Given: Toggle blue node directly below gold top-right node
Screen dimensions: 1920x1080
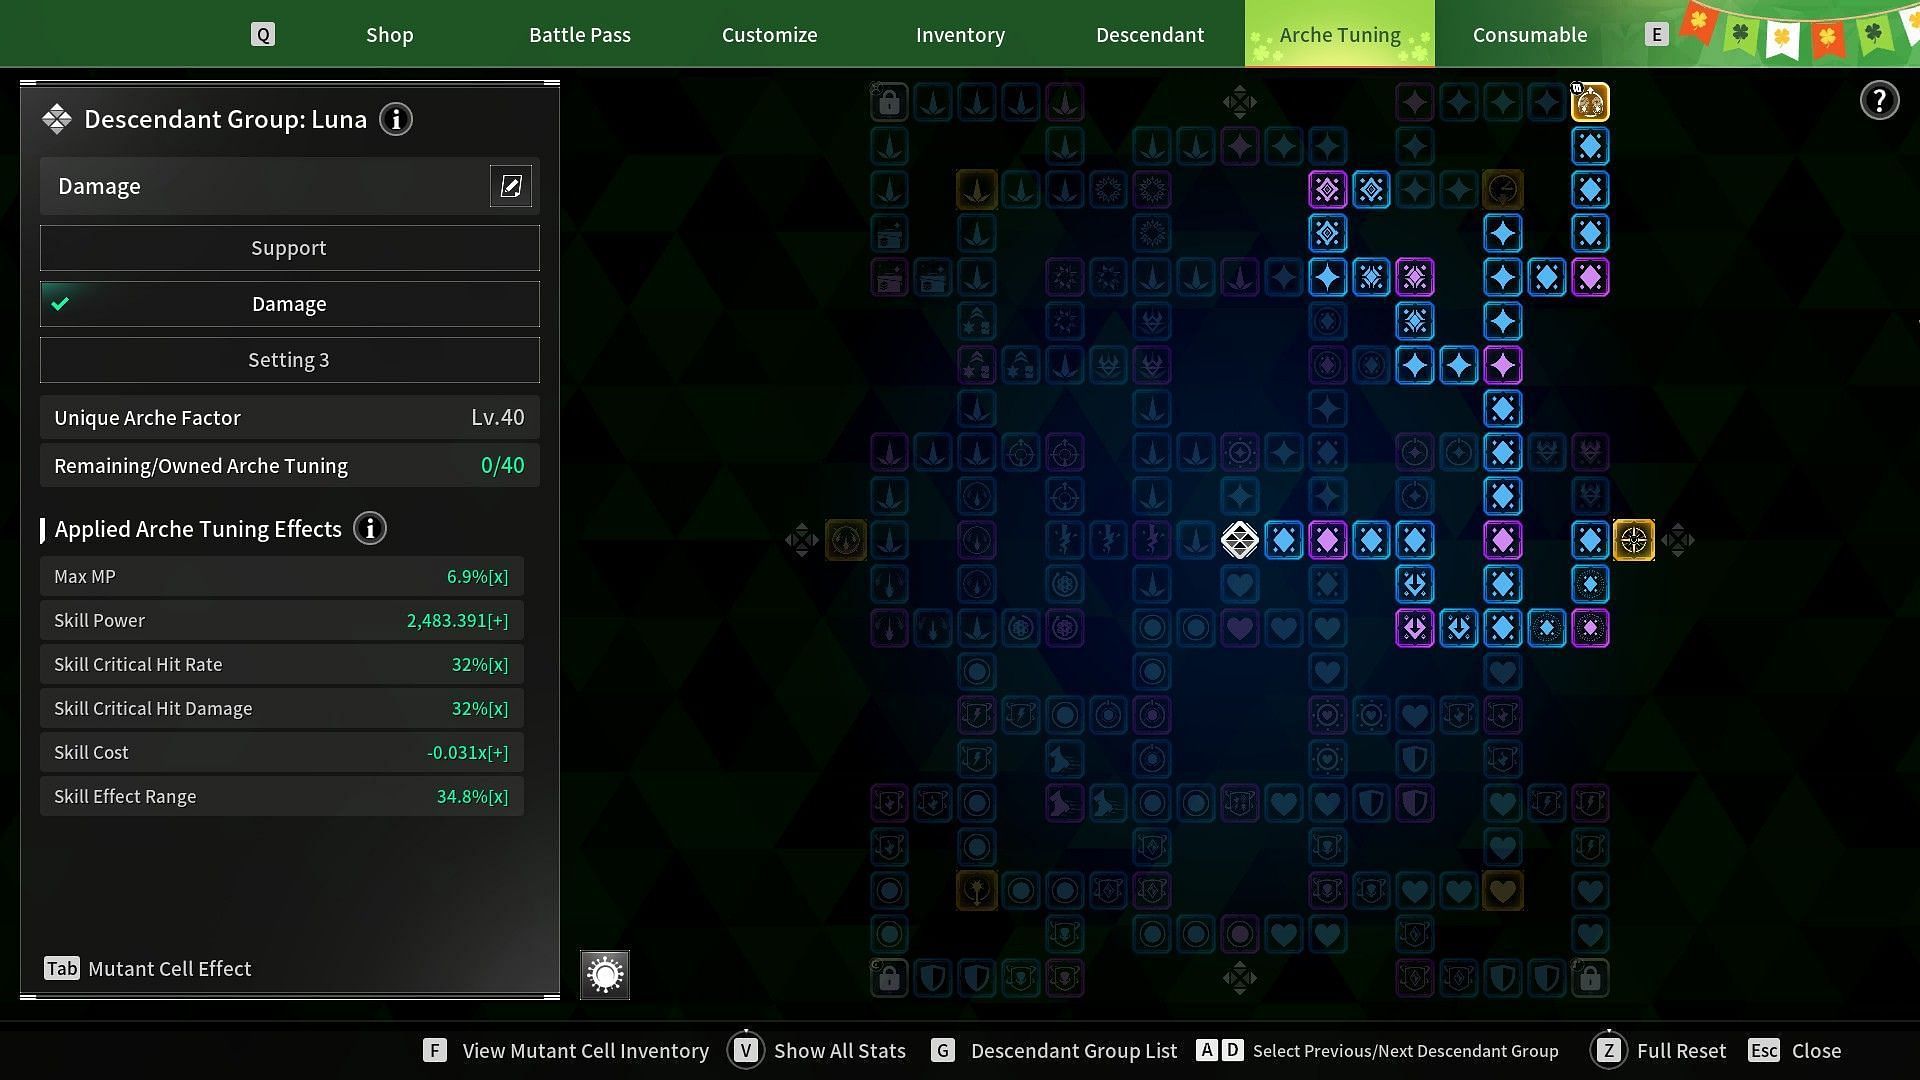Looking at the screenshot, I should 1590,146.
